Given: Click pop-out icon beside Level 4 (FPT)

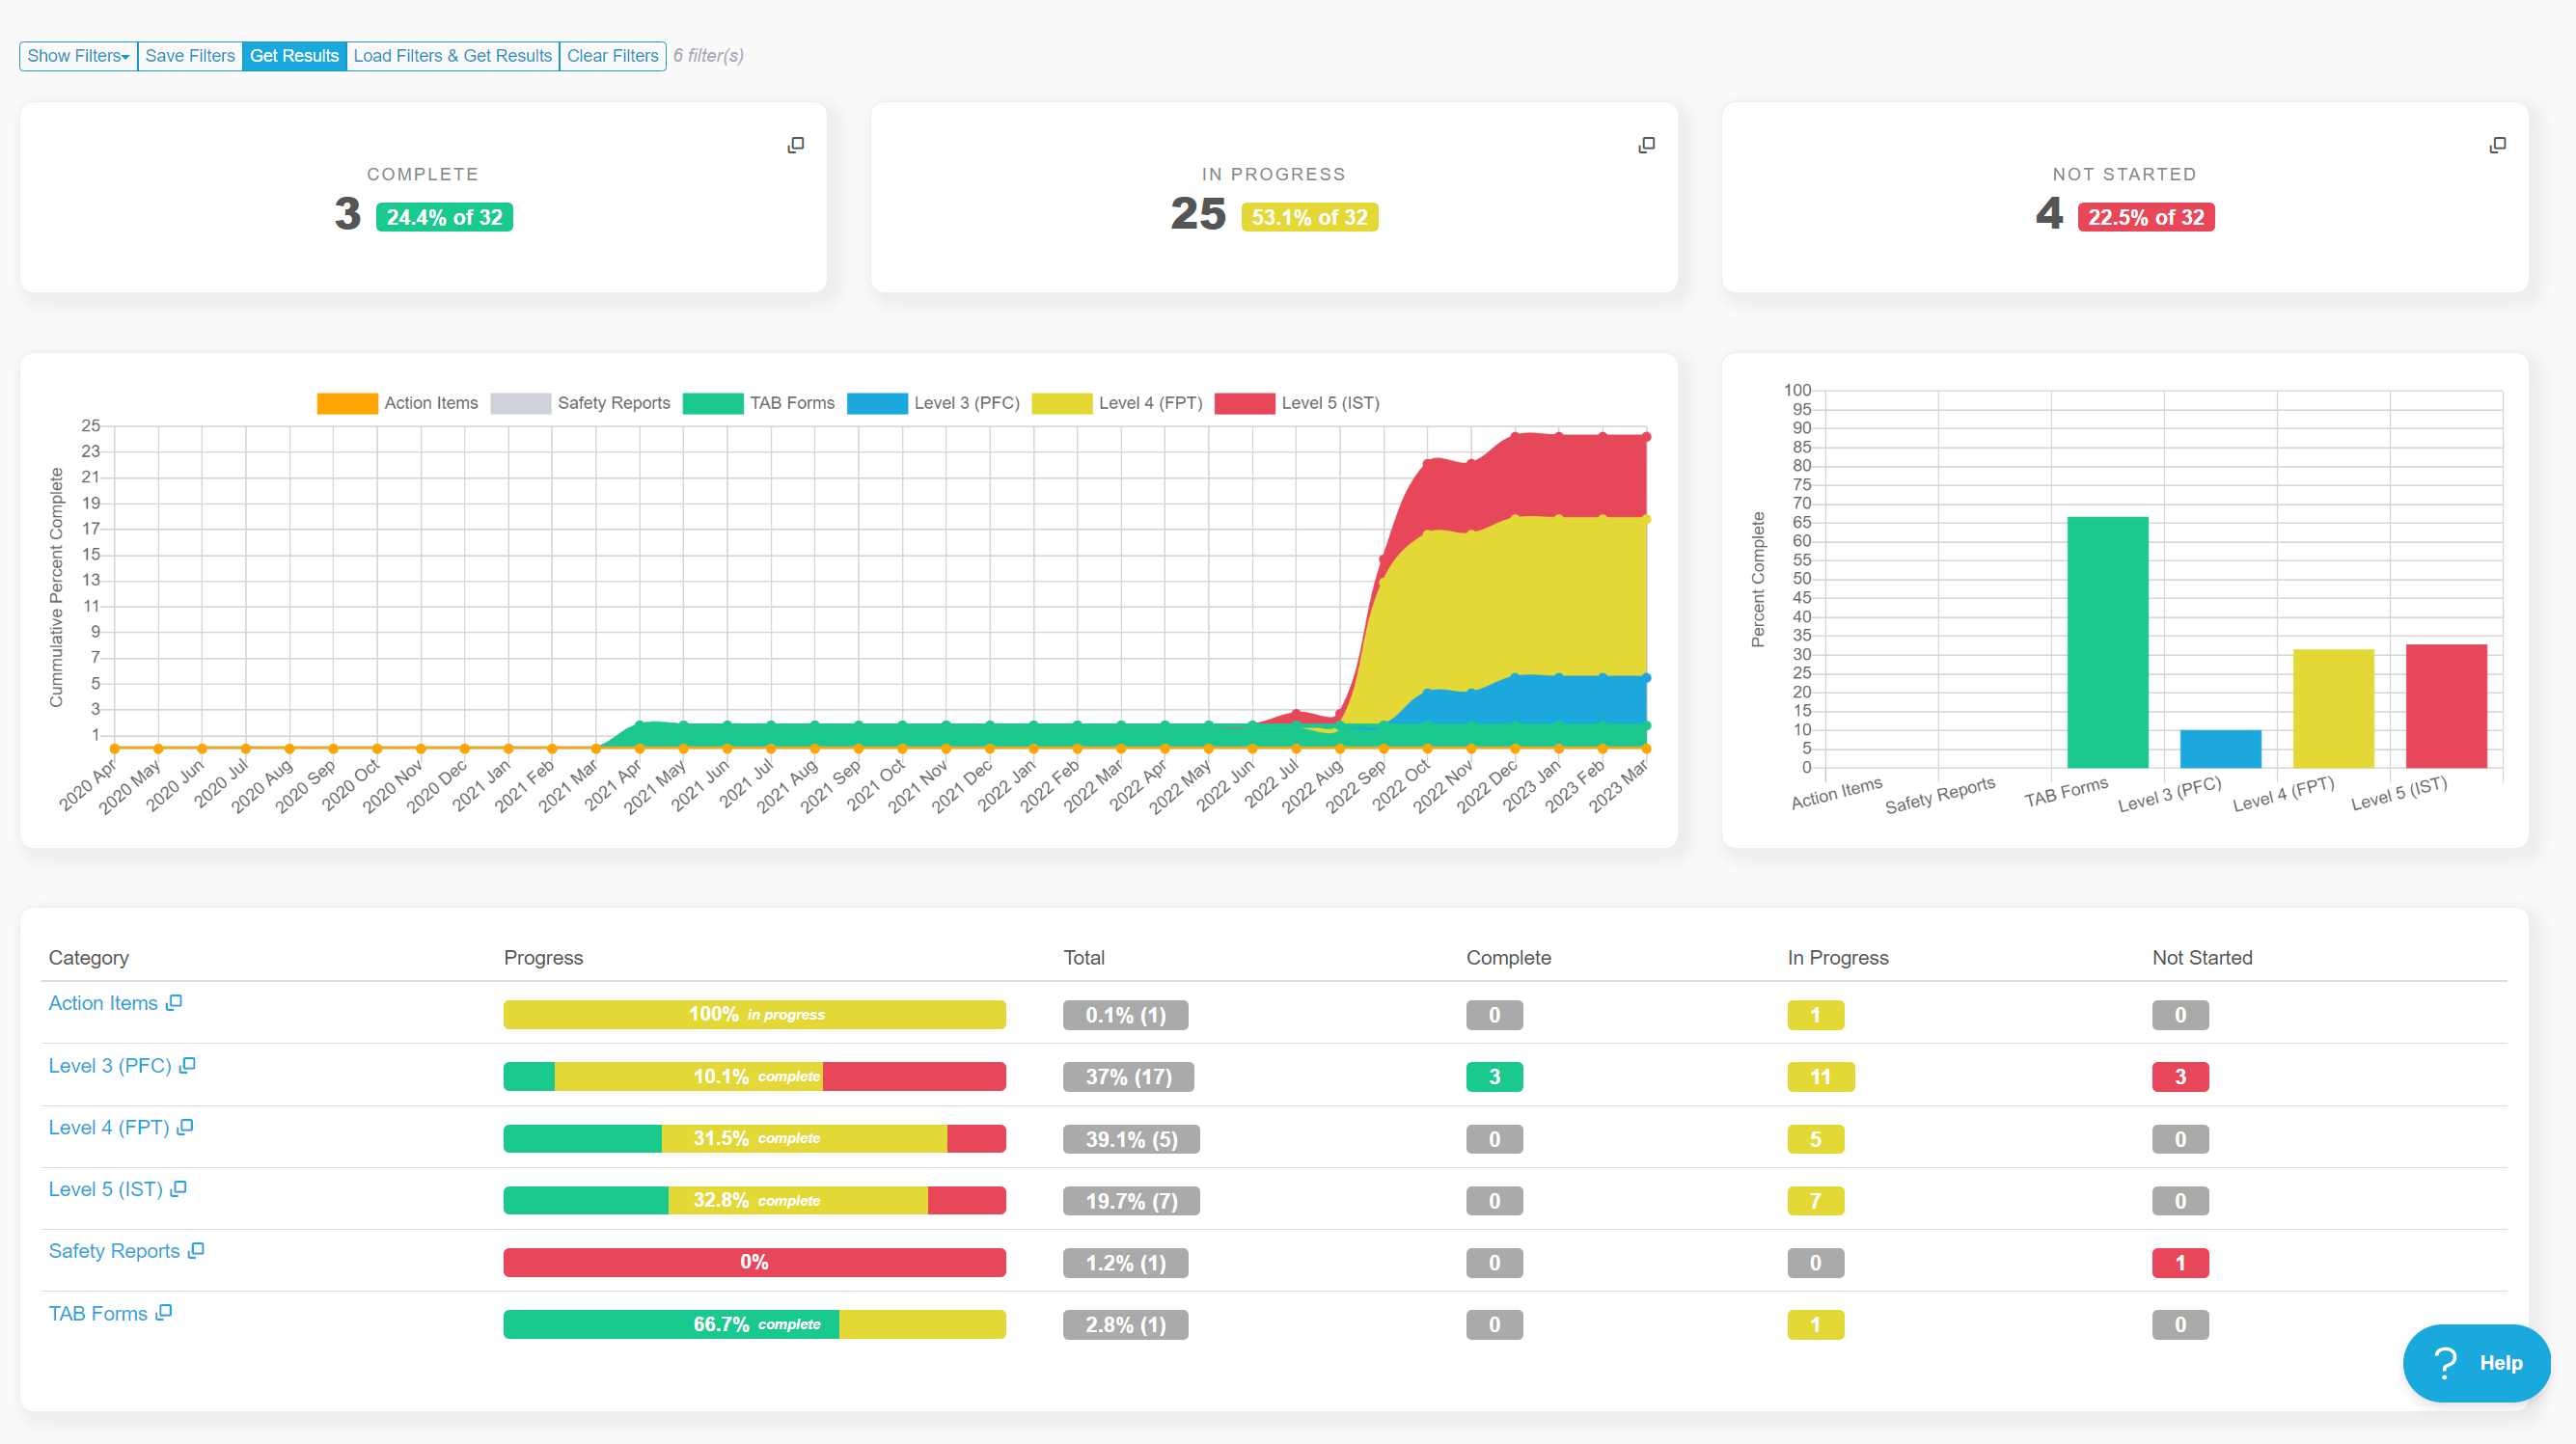Looking at the screenshot, I should pyautogui.click(x=185, y=1127).
